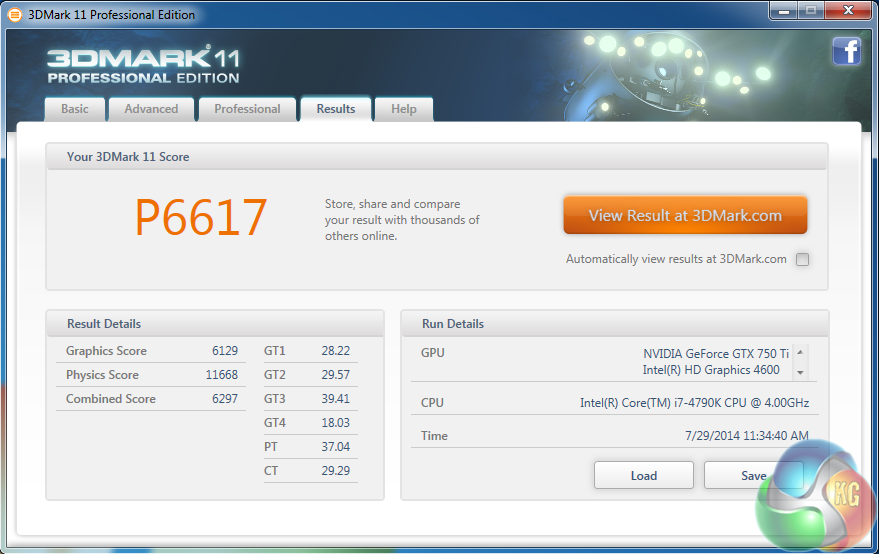Click the Combined Score label
Viewport: 879px width, 554px height.
[111, 399]
